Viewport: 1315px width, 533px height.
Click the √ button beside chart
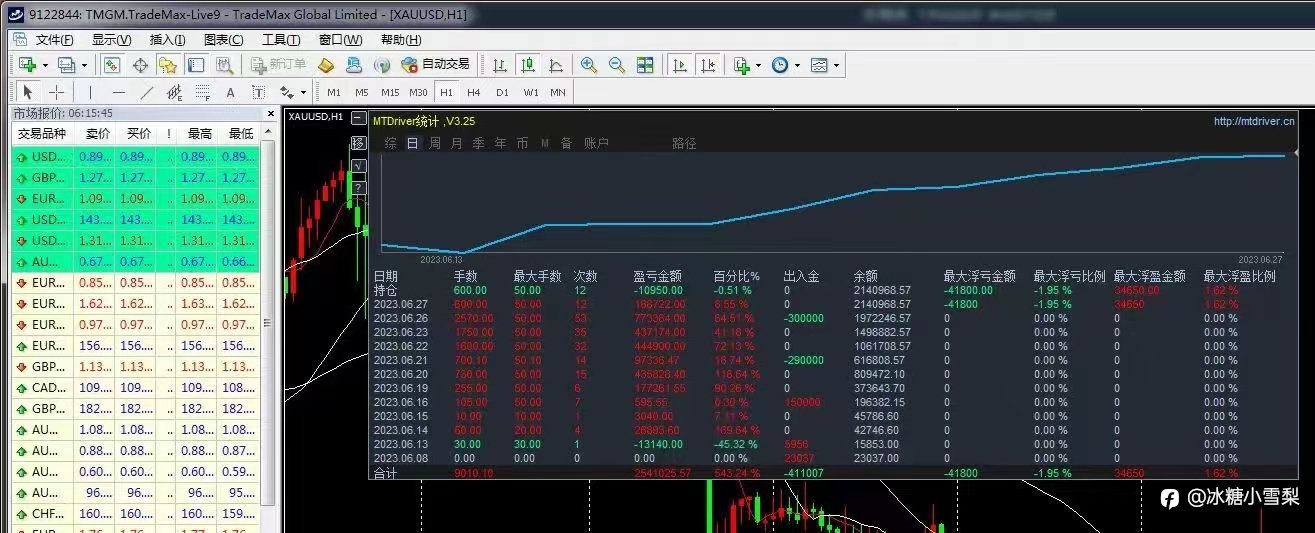click(359, 166)
